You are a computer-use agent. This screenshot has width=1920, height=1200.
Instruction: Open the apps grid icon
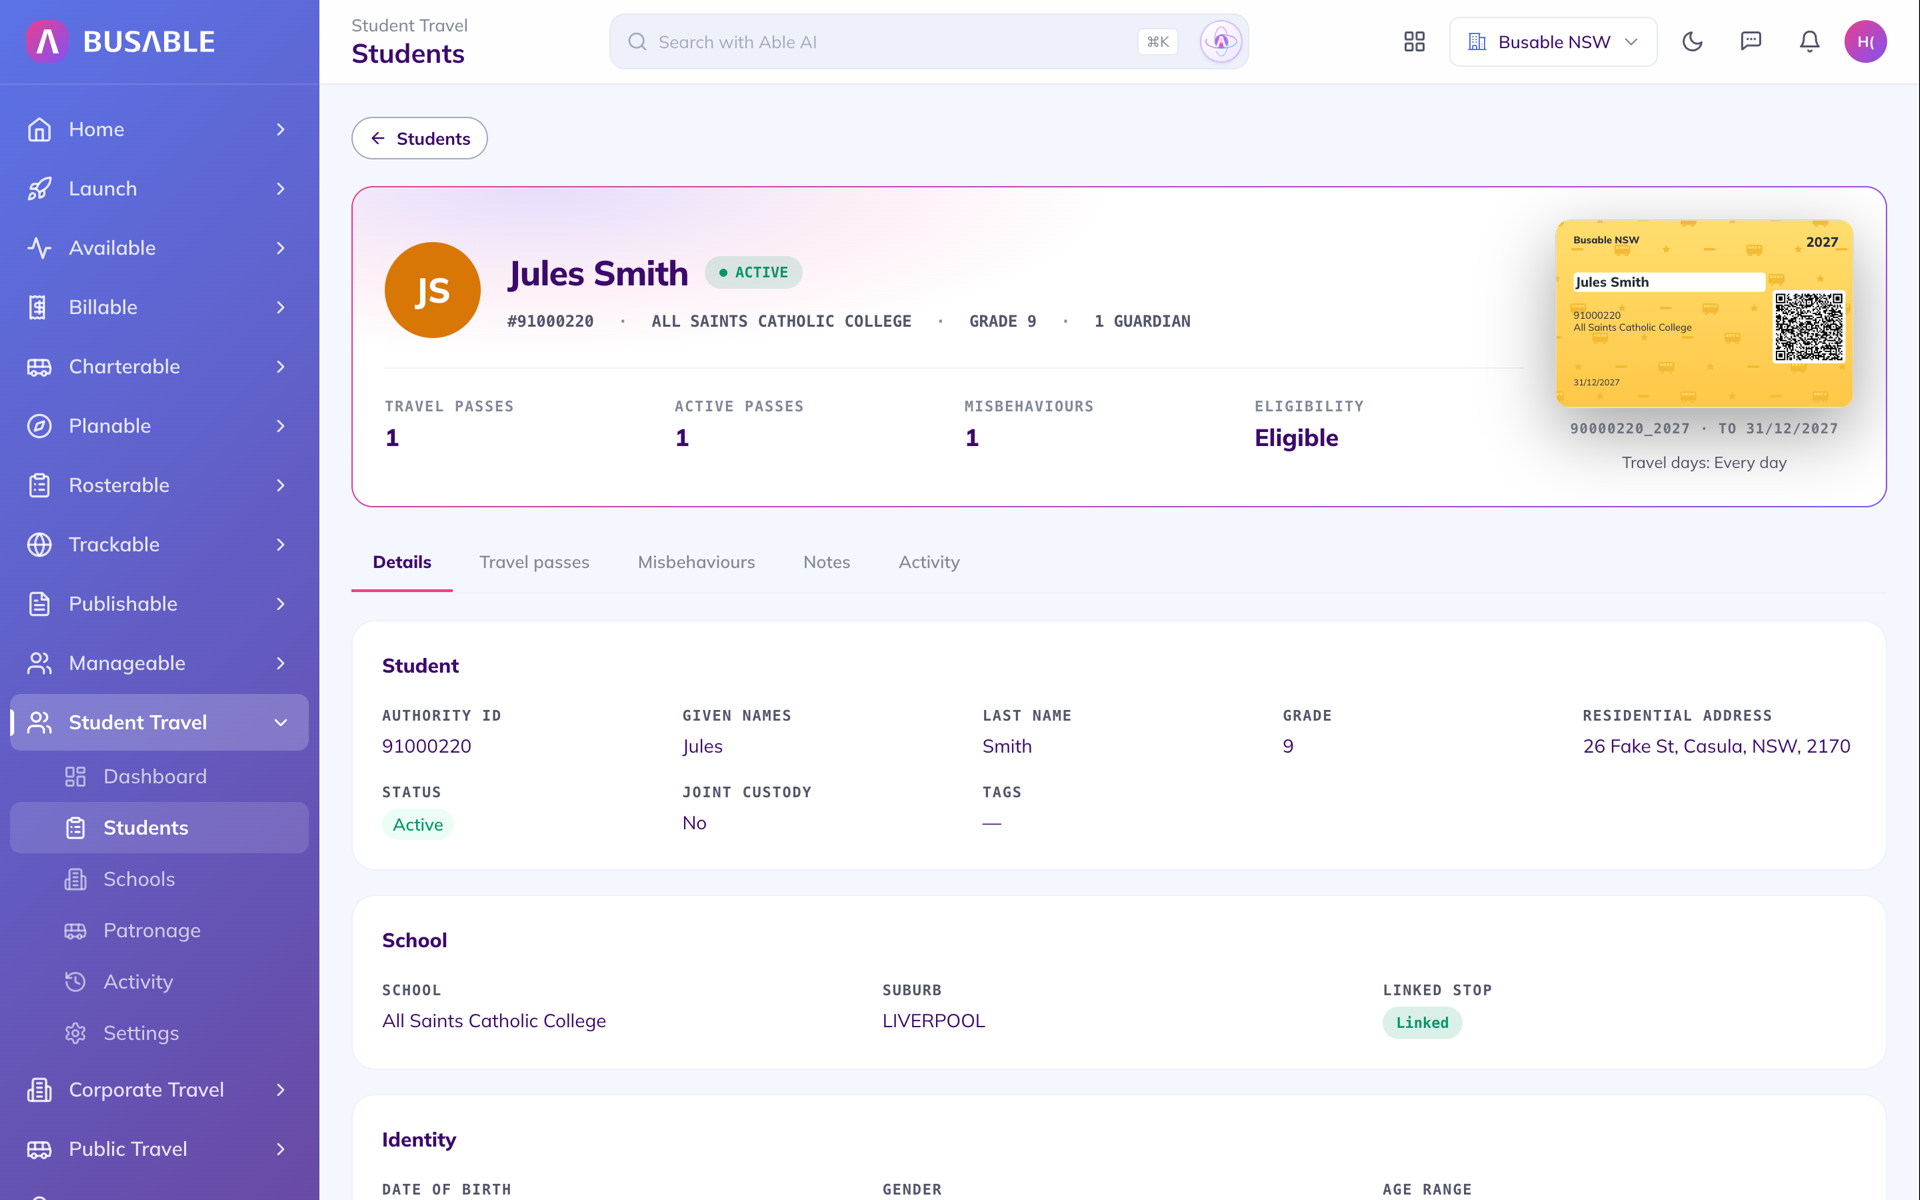click(x=1414, y=42)
